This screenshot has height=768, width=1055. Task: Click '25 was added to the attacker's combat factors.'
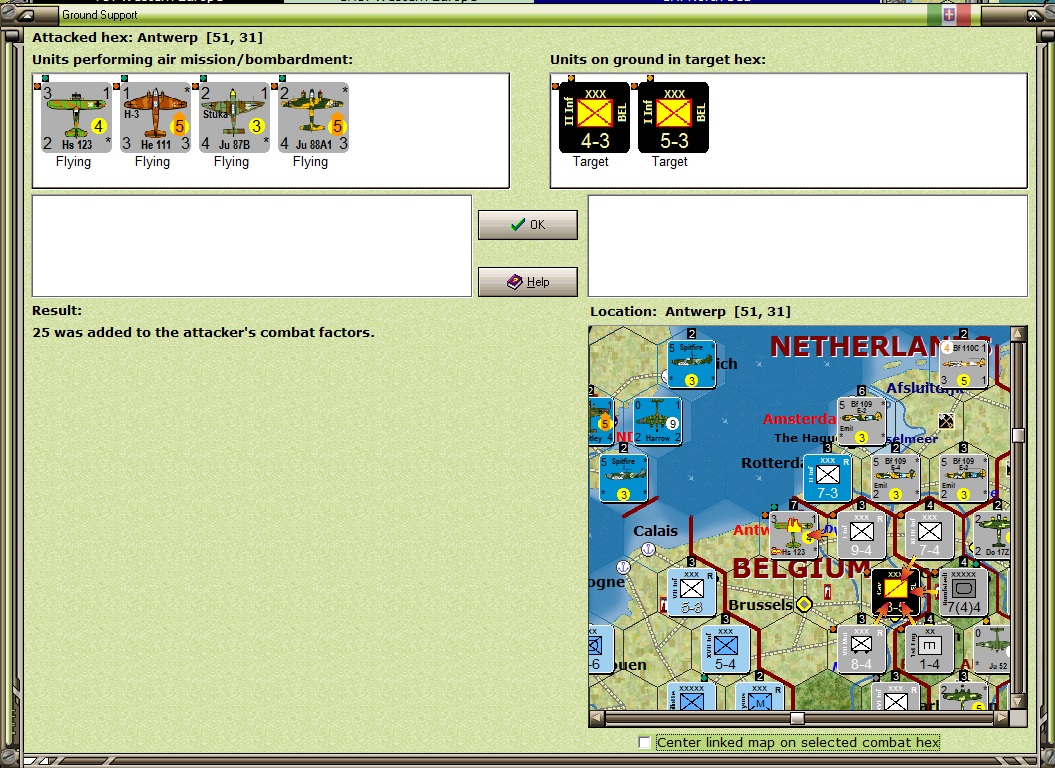pyautogui.click(x=203, y=333)
